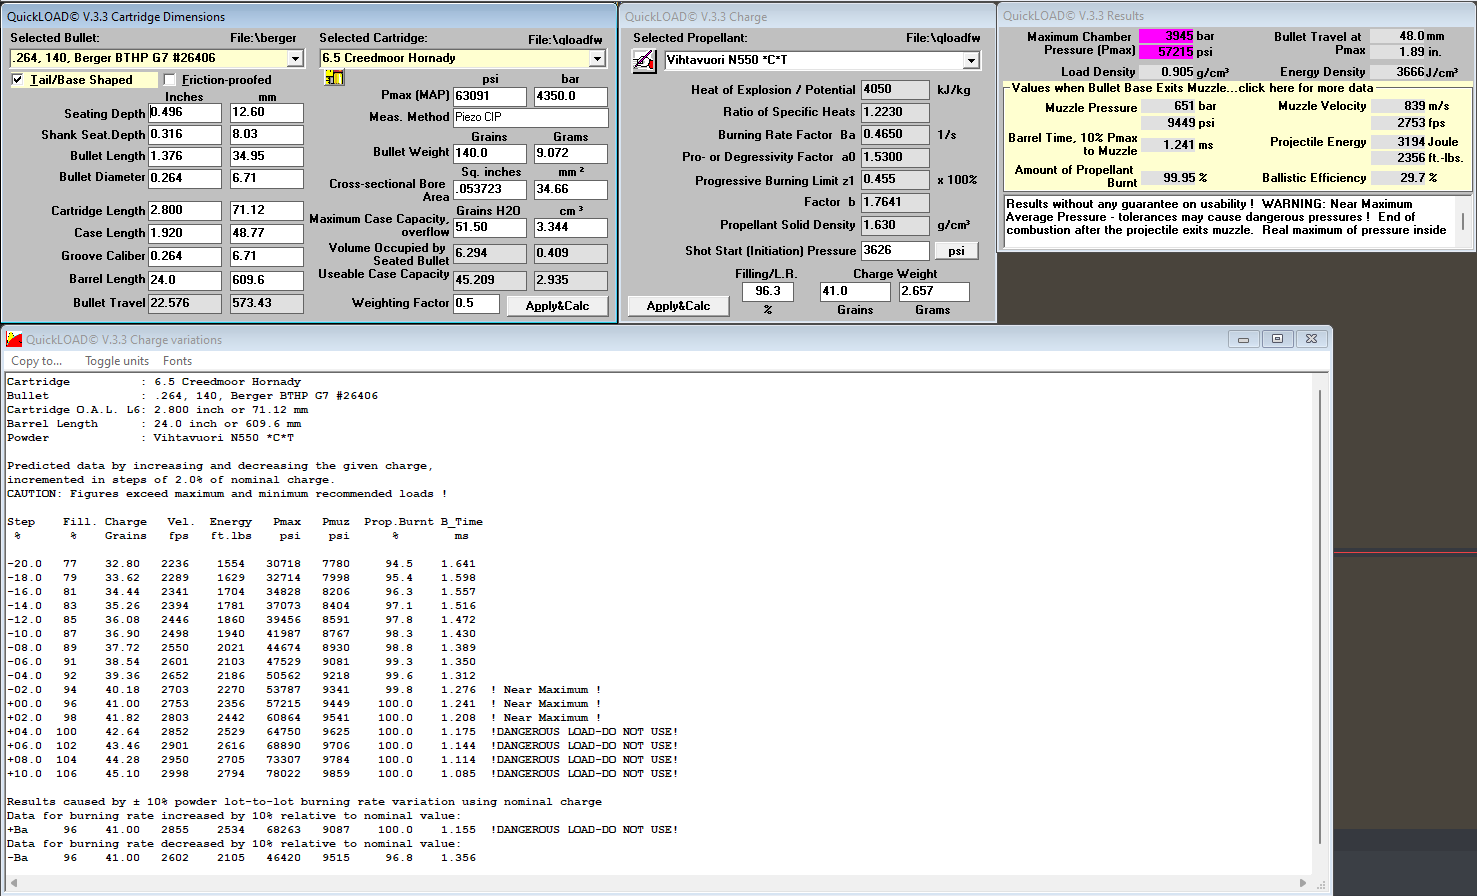Click the Barrel Length mm field
Viewport: 1477px width, 896px height.
coord(266,280)
